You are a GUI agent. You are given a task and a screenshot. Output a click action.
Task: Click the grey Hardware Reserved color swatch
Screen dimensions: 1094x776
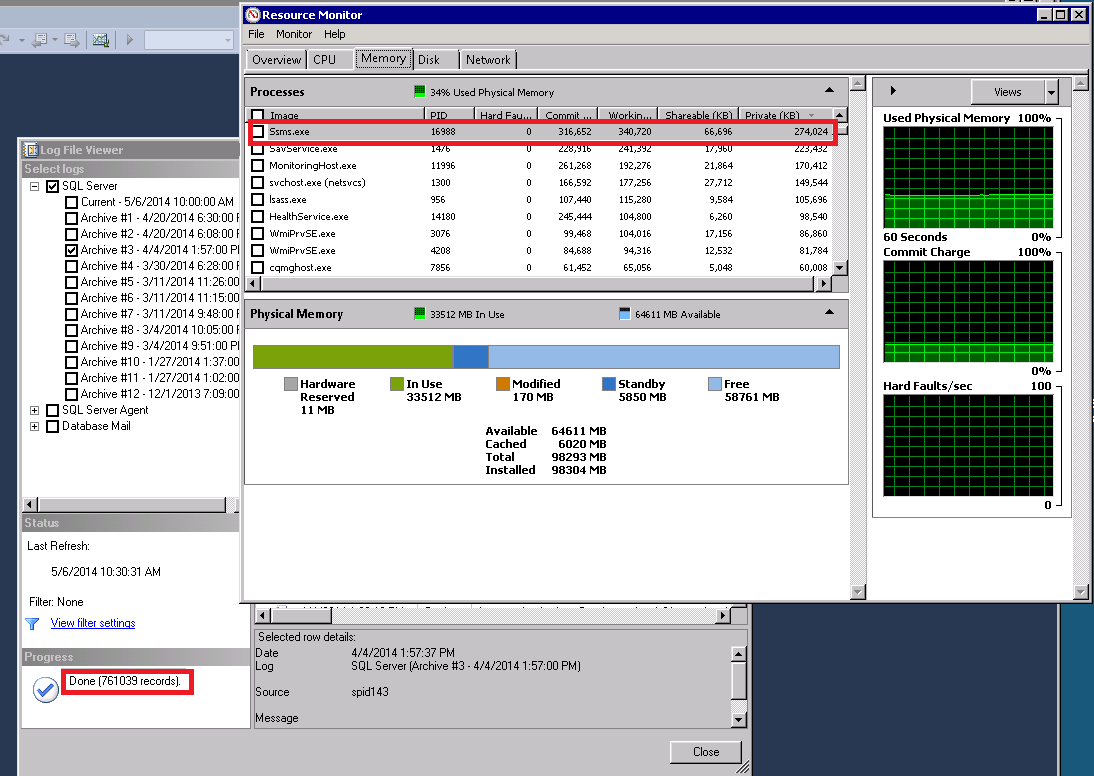[x=291, y=384]
